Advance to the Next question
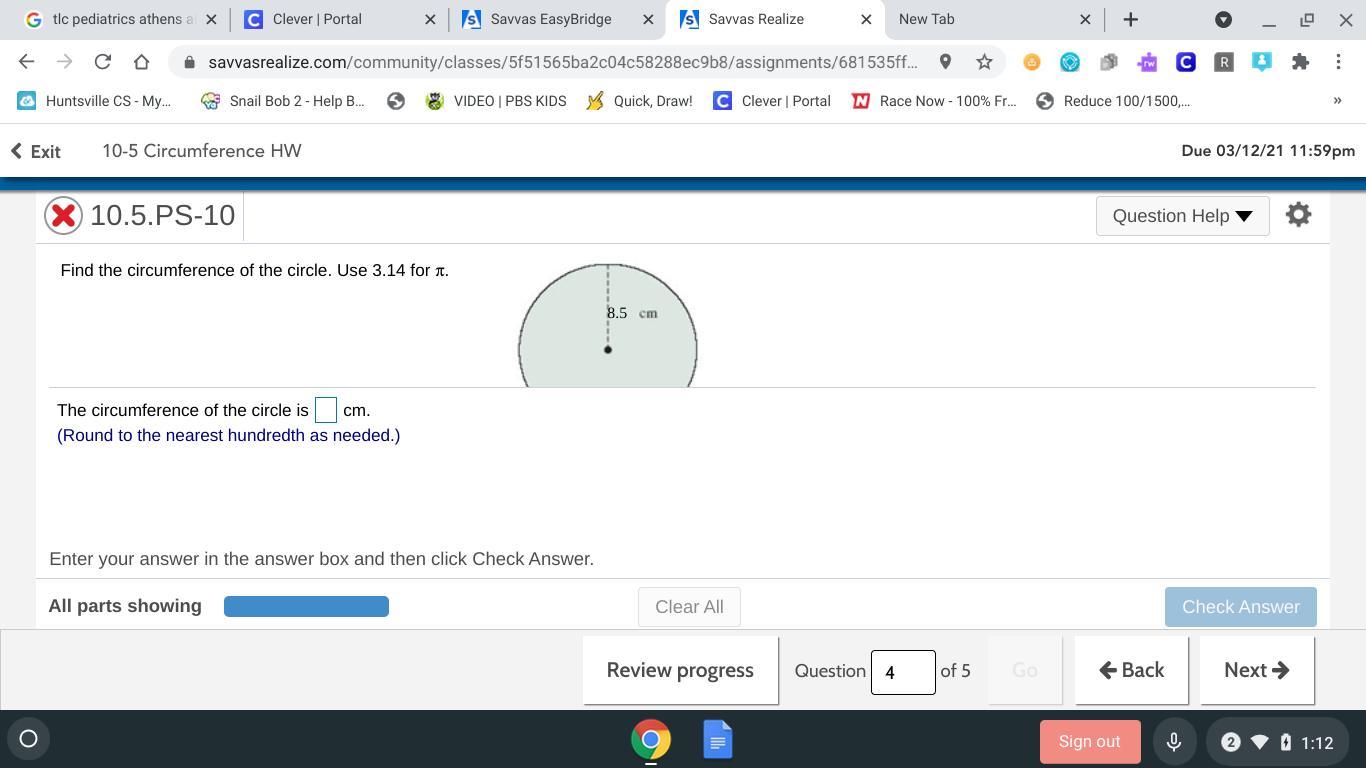 point(1257,670)
